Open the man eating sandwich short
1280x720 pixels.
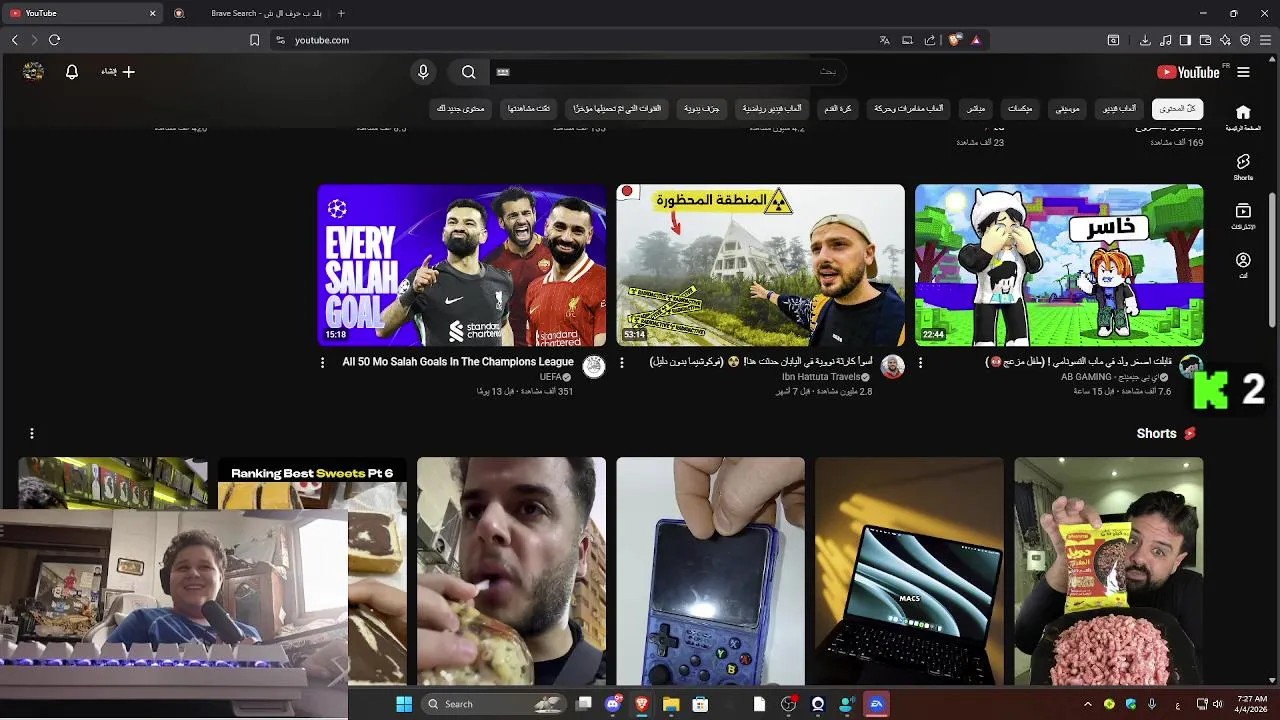click(511, 572)
